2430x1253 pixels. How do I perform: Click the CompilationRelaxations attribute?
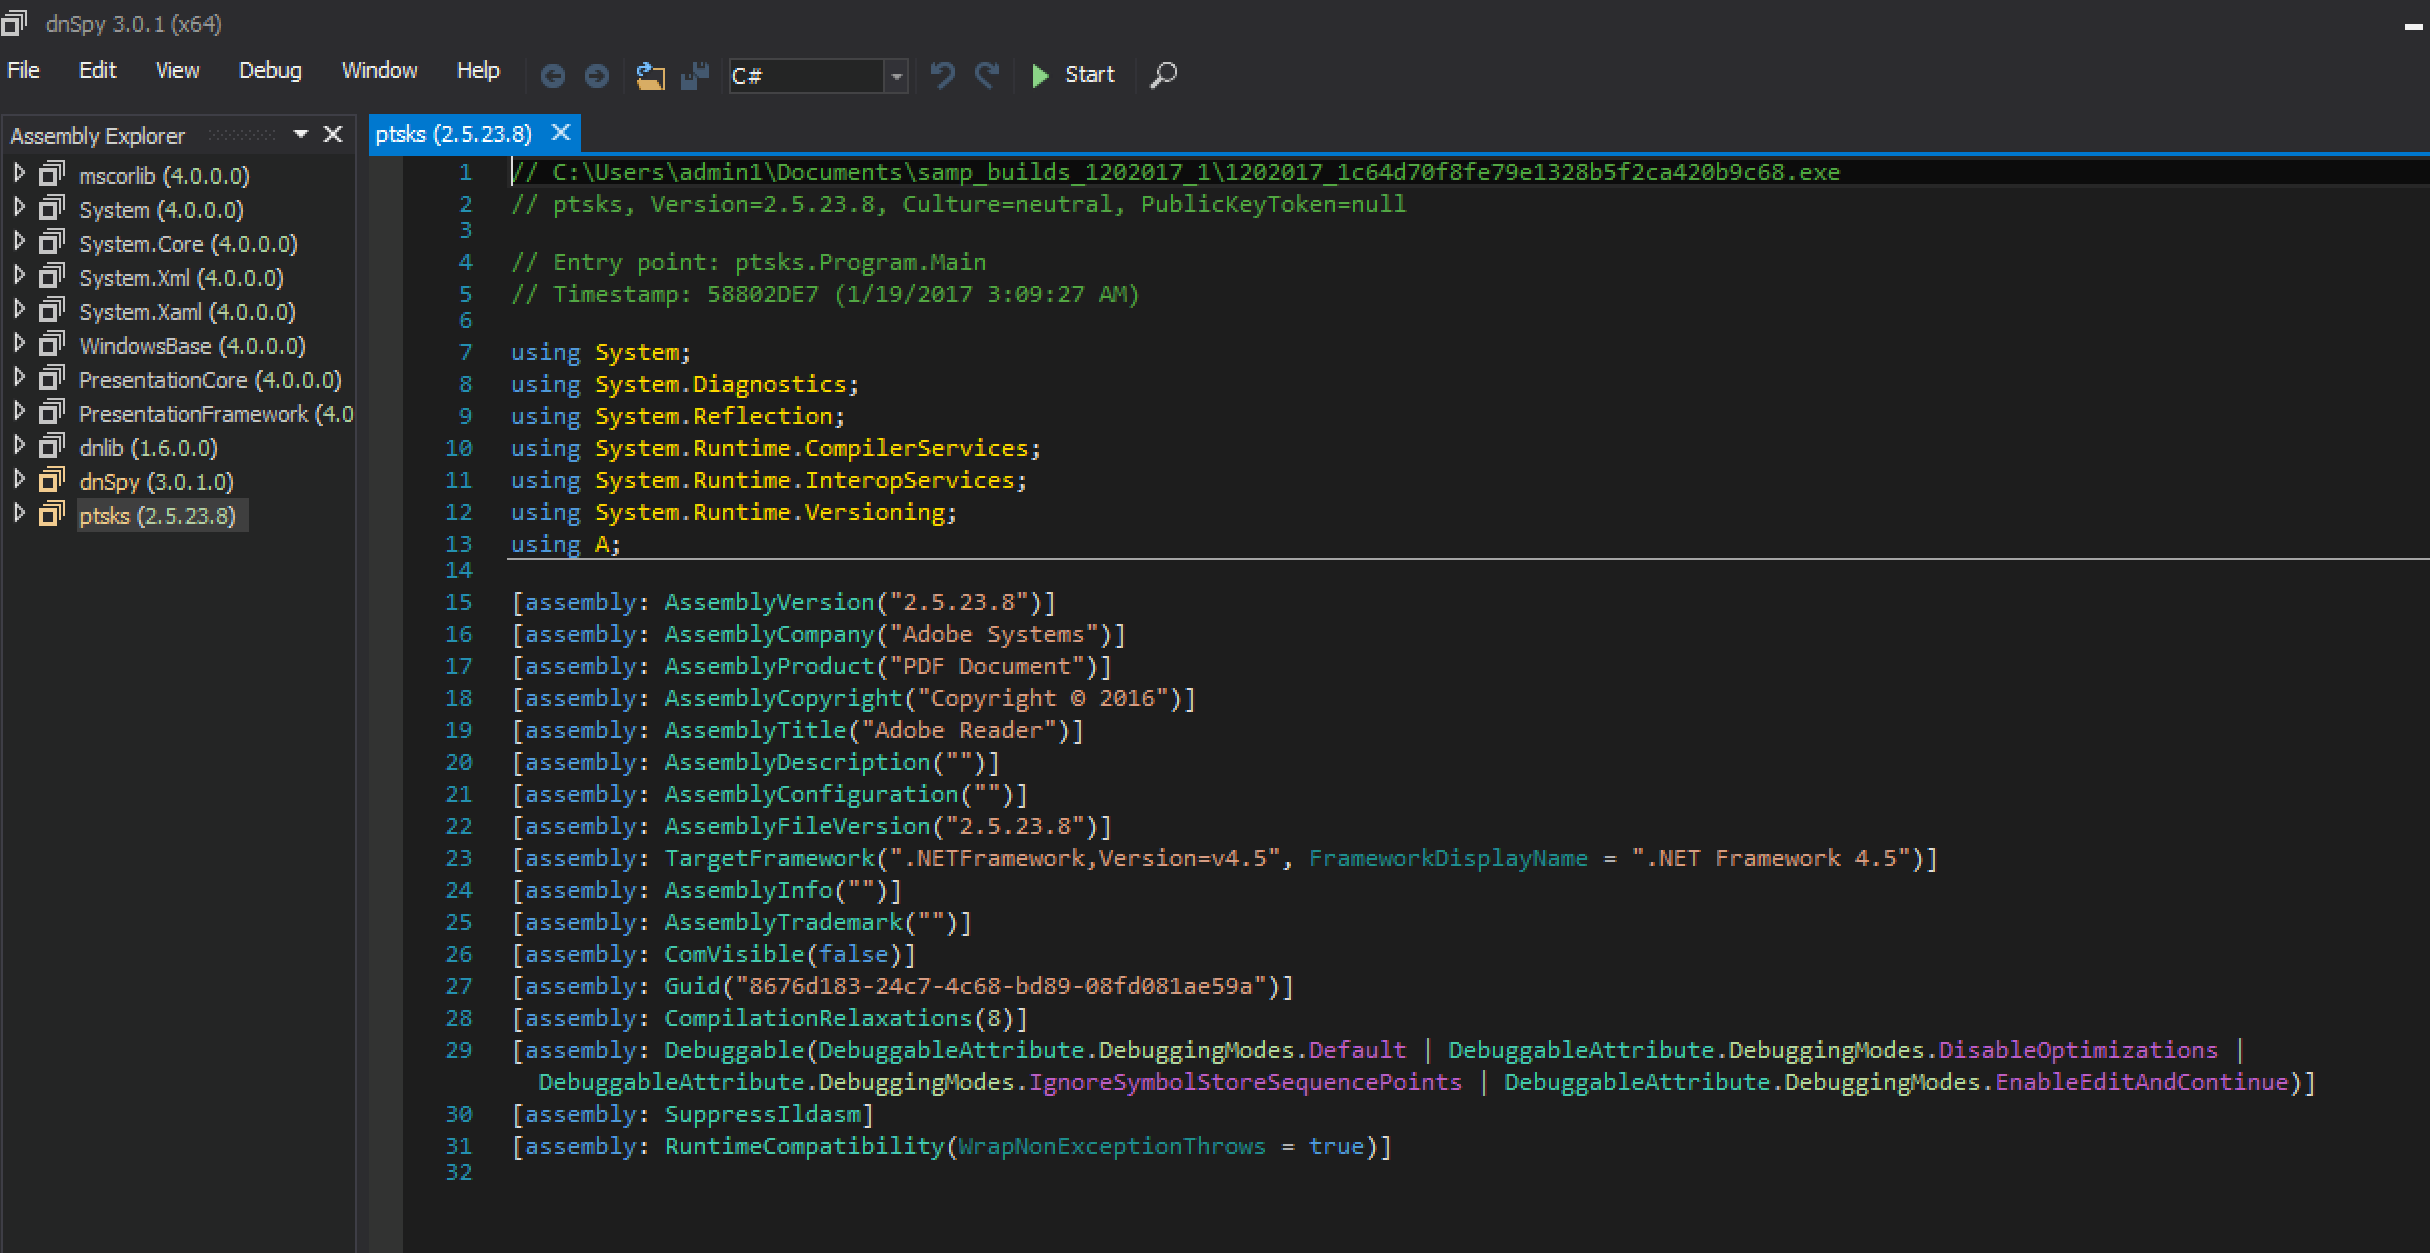click(818, 1018)
